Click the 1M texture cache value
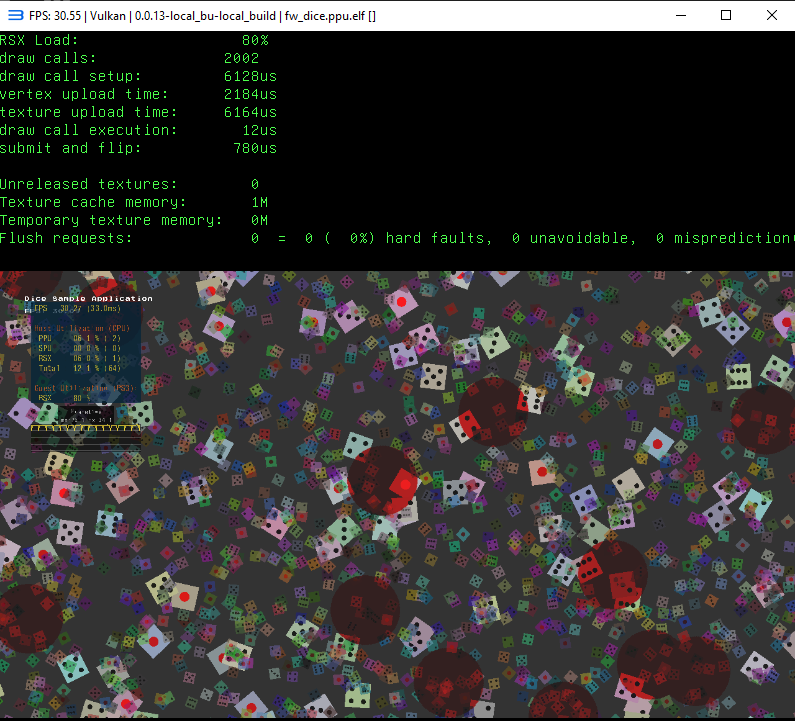This screenshot has height=721, width=795. point(260,202)
